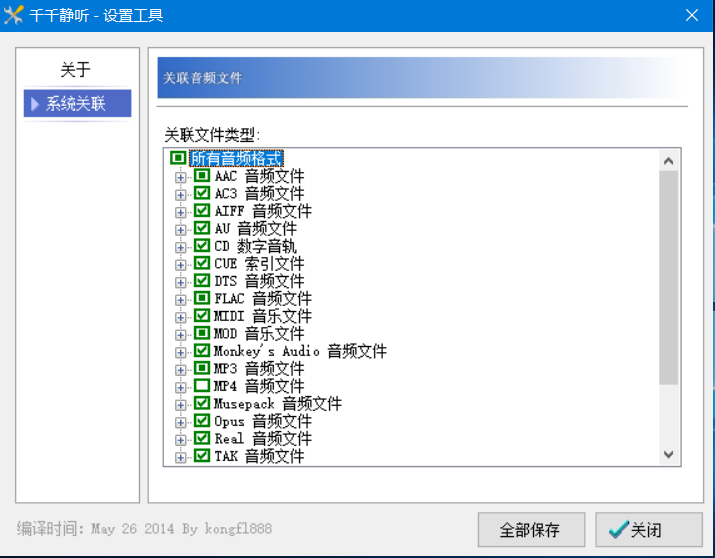This screenshot has height=558, width=715.
Task: Select 系统关联 in the sidebar
Action: tap(76, 103)
